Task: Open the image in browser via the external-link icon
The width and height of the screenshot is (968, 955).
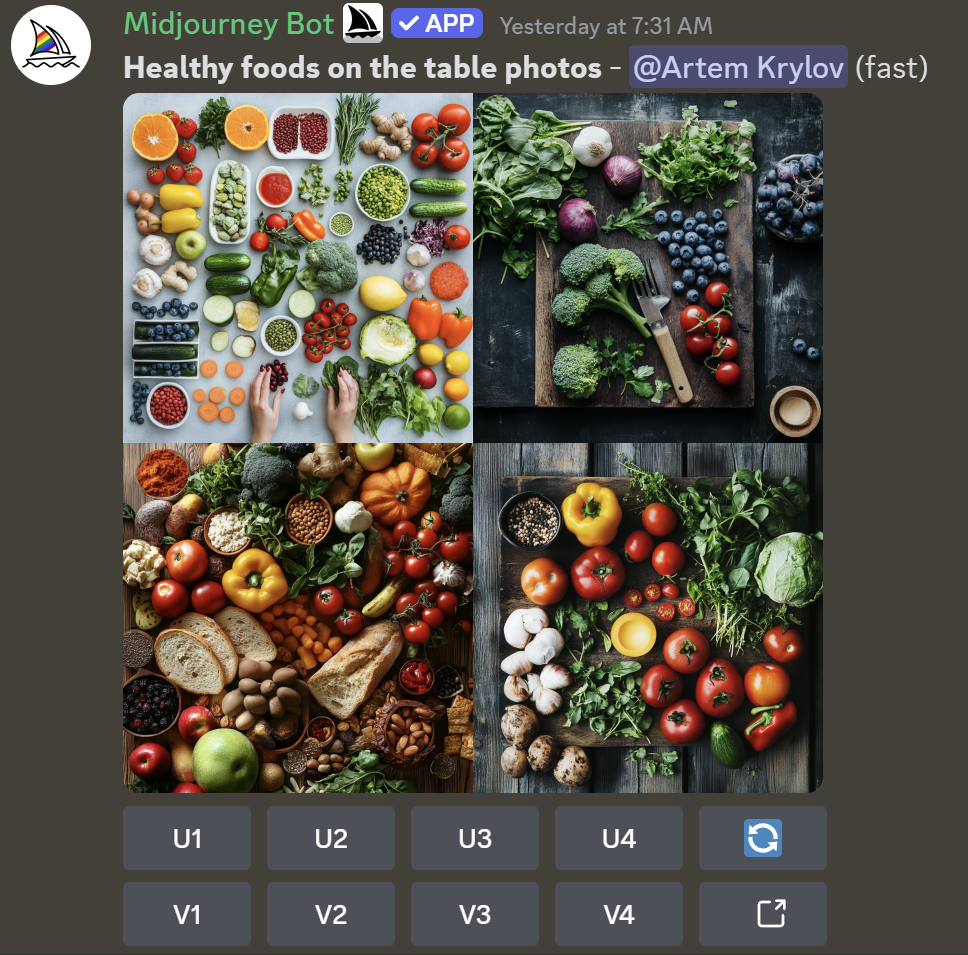Action: pos(762,914)
